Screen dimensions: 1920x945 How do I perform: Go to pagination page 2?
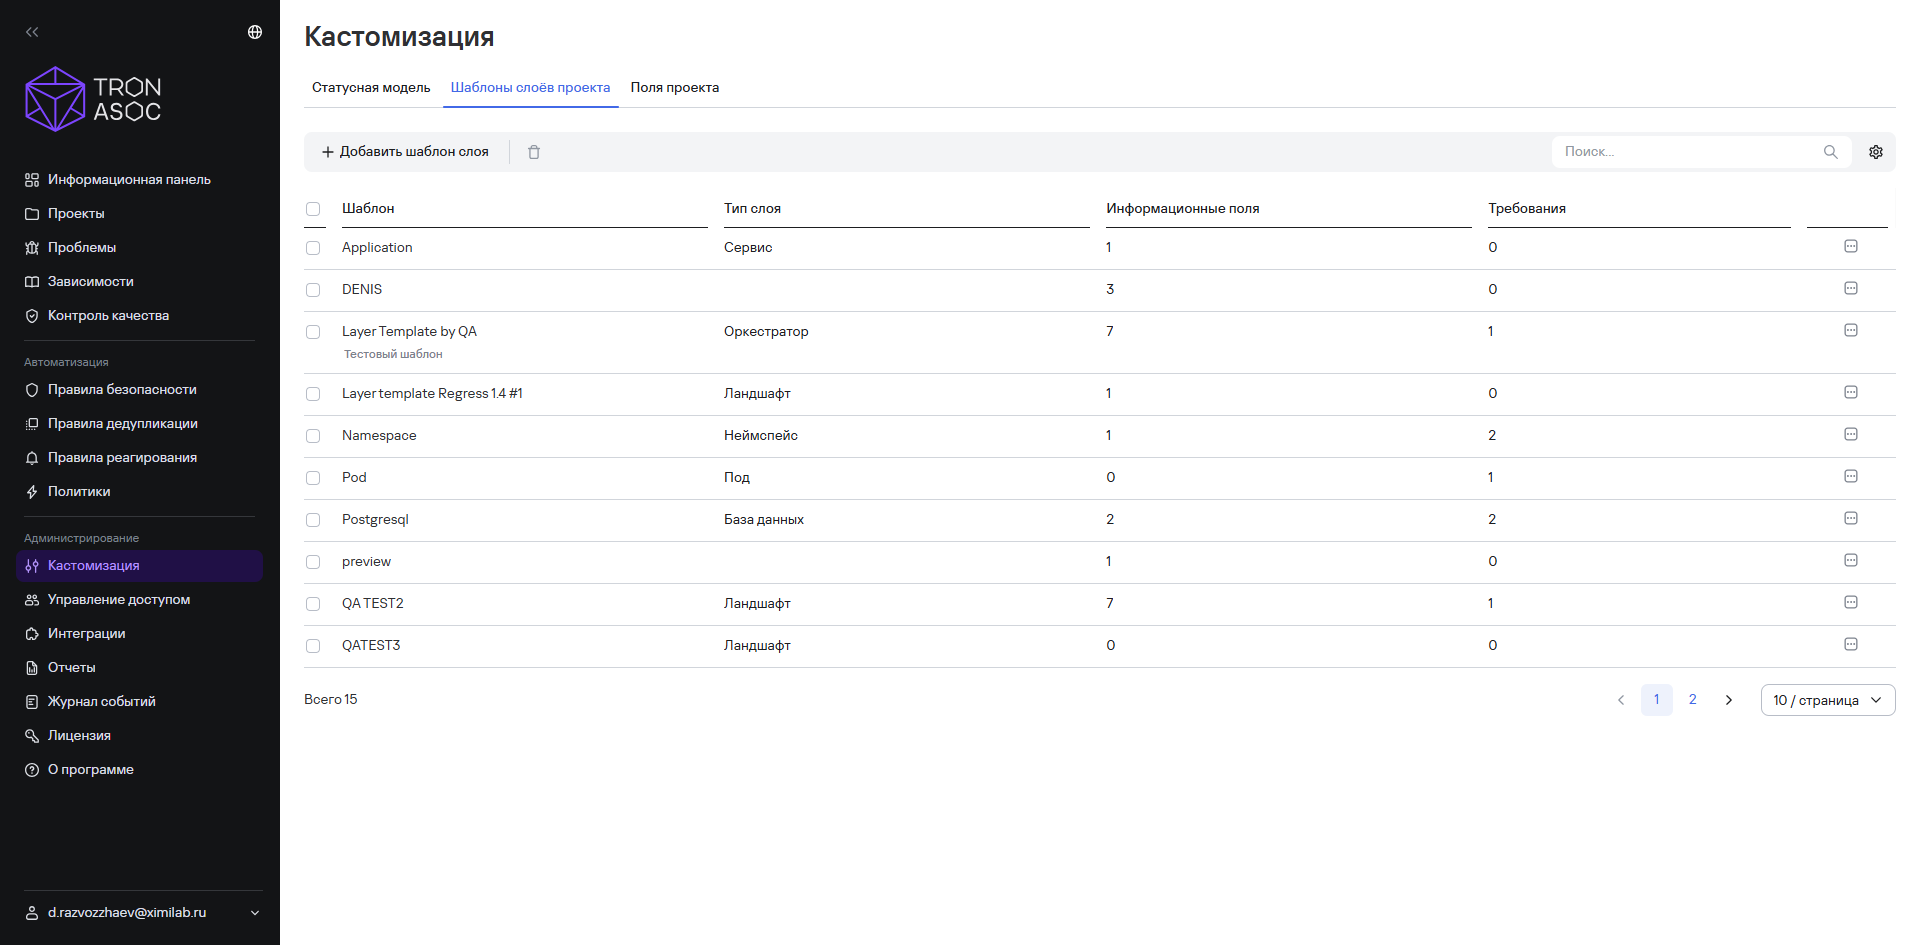(1693, 700)
